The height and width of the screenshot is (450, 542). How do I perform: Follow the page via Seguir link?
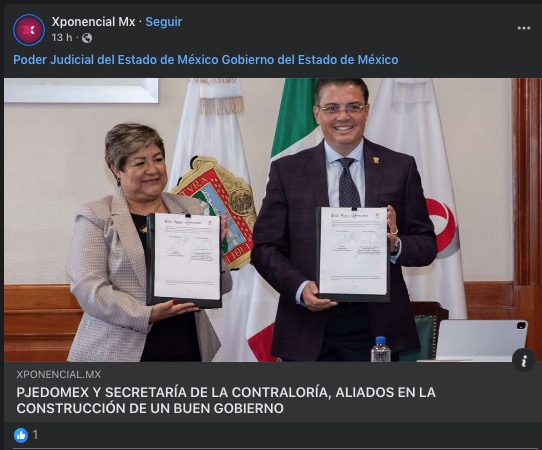tap(163, 22)
